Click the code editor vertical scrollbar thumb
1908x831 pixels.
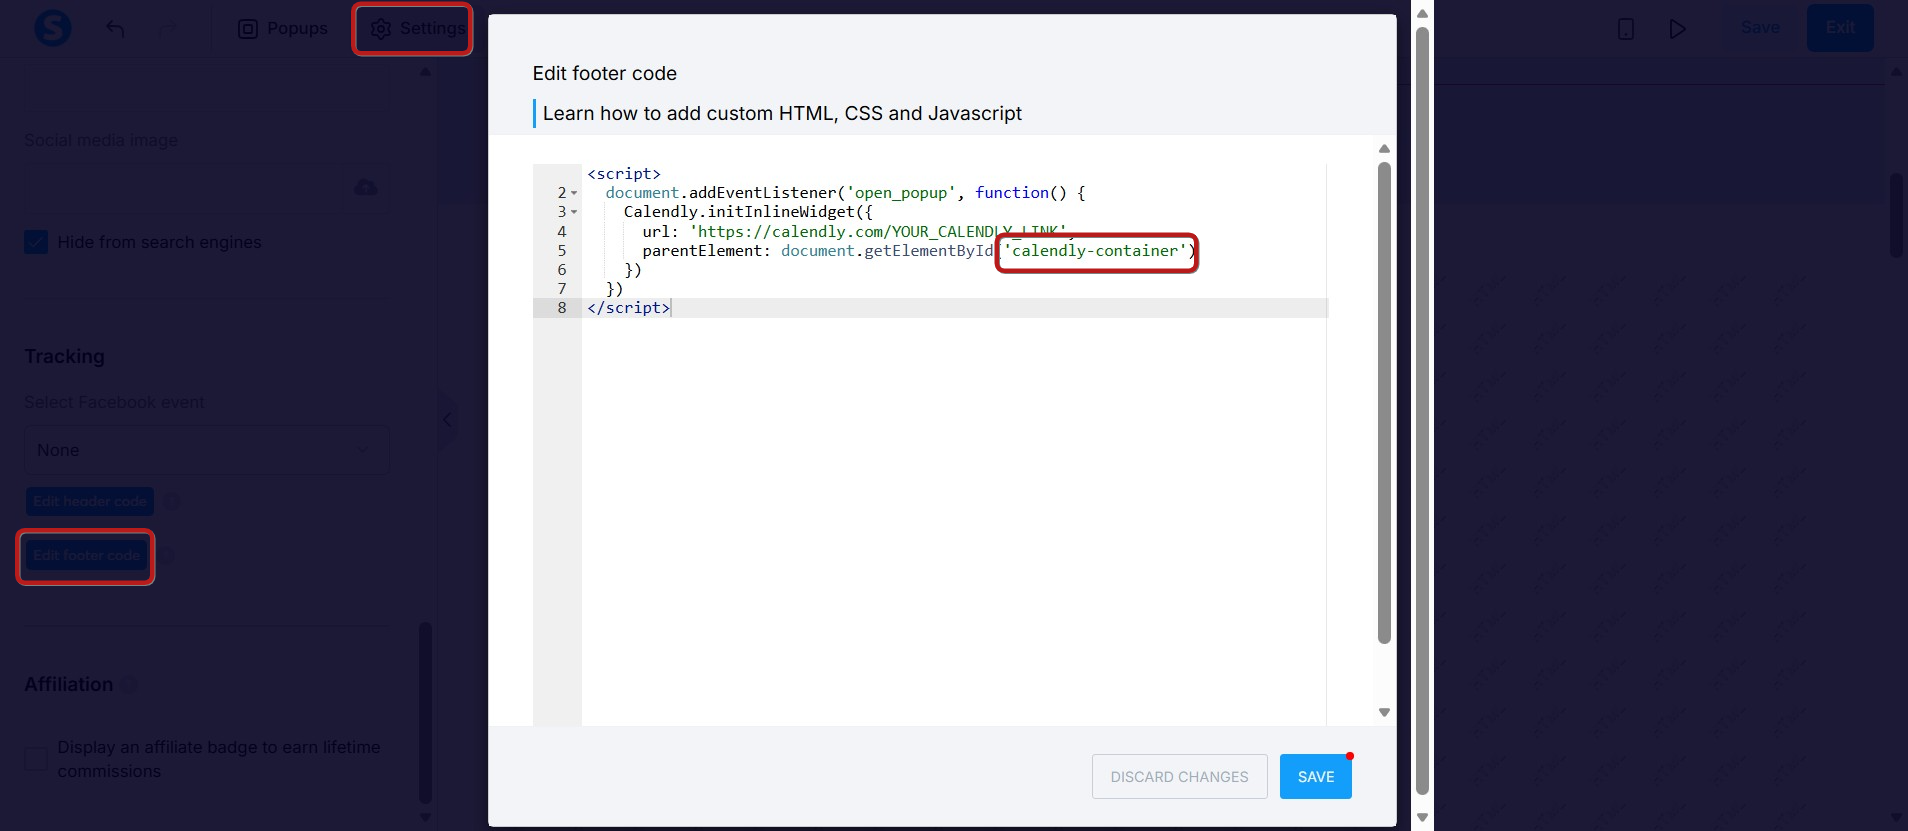tap(1384, 403)
